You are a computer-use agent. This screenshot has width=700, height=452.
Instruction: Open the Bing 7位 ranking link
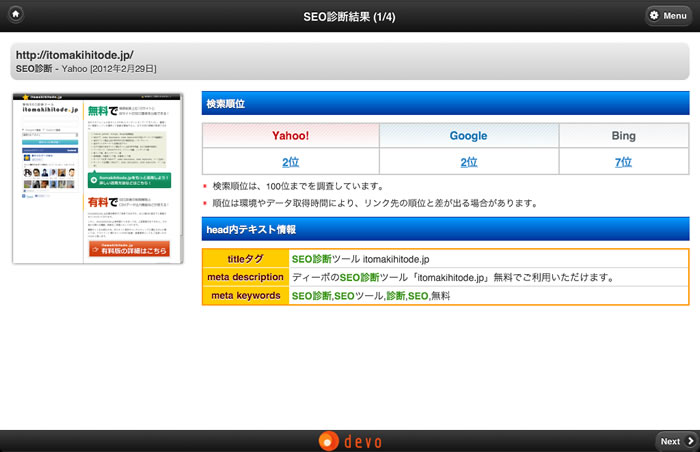tap(623, 162)
